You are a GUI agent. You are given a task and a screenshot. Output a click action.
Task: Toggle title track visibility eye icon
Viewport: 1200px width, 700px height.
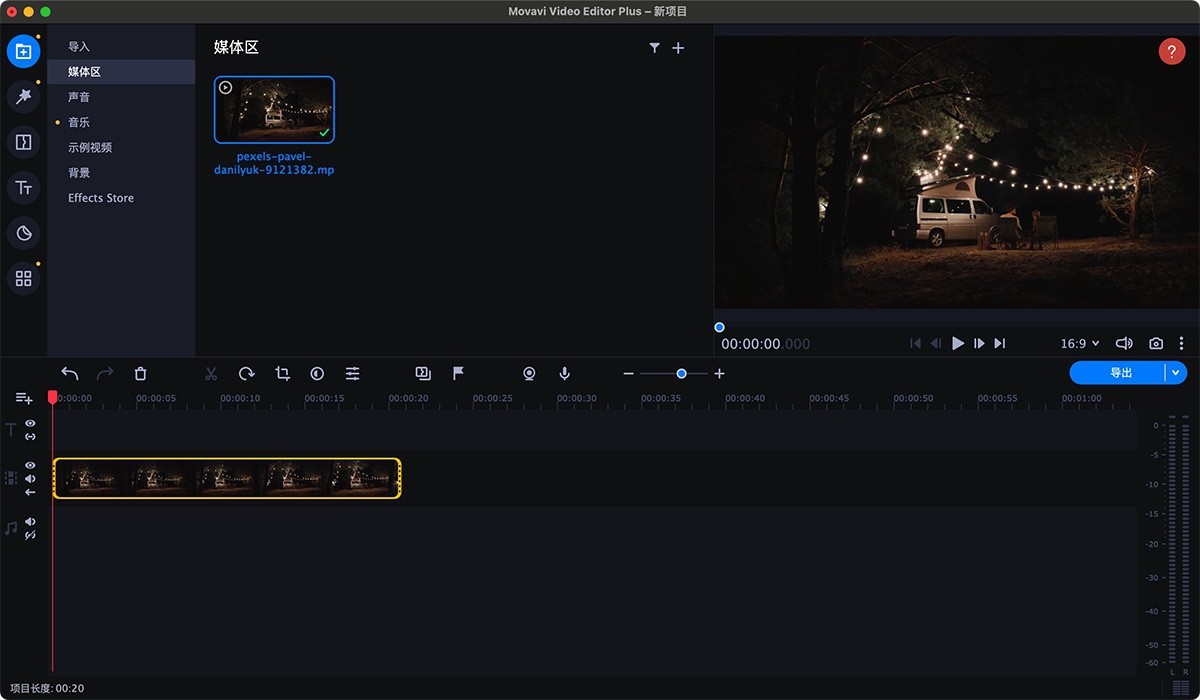tap(31, 424)
